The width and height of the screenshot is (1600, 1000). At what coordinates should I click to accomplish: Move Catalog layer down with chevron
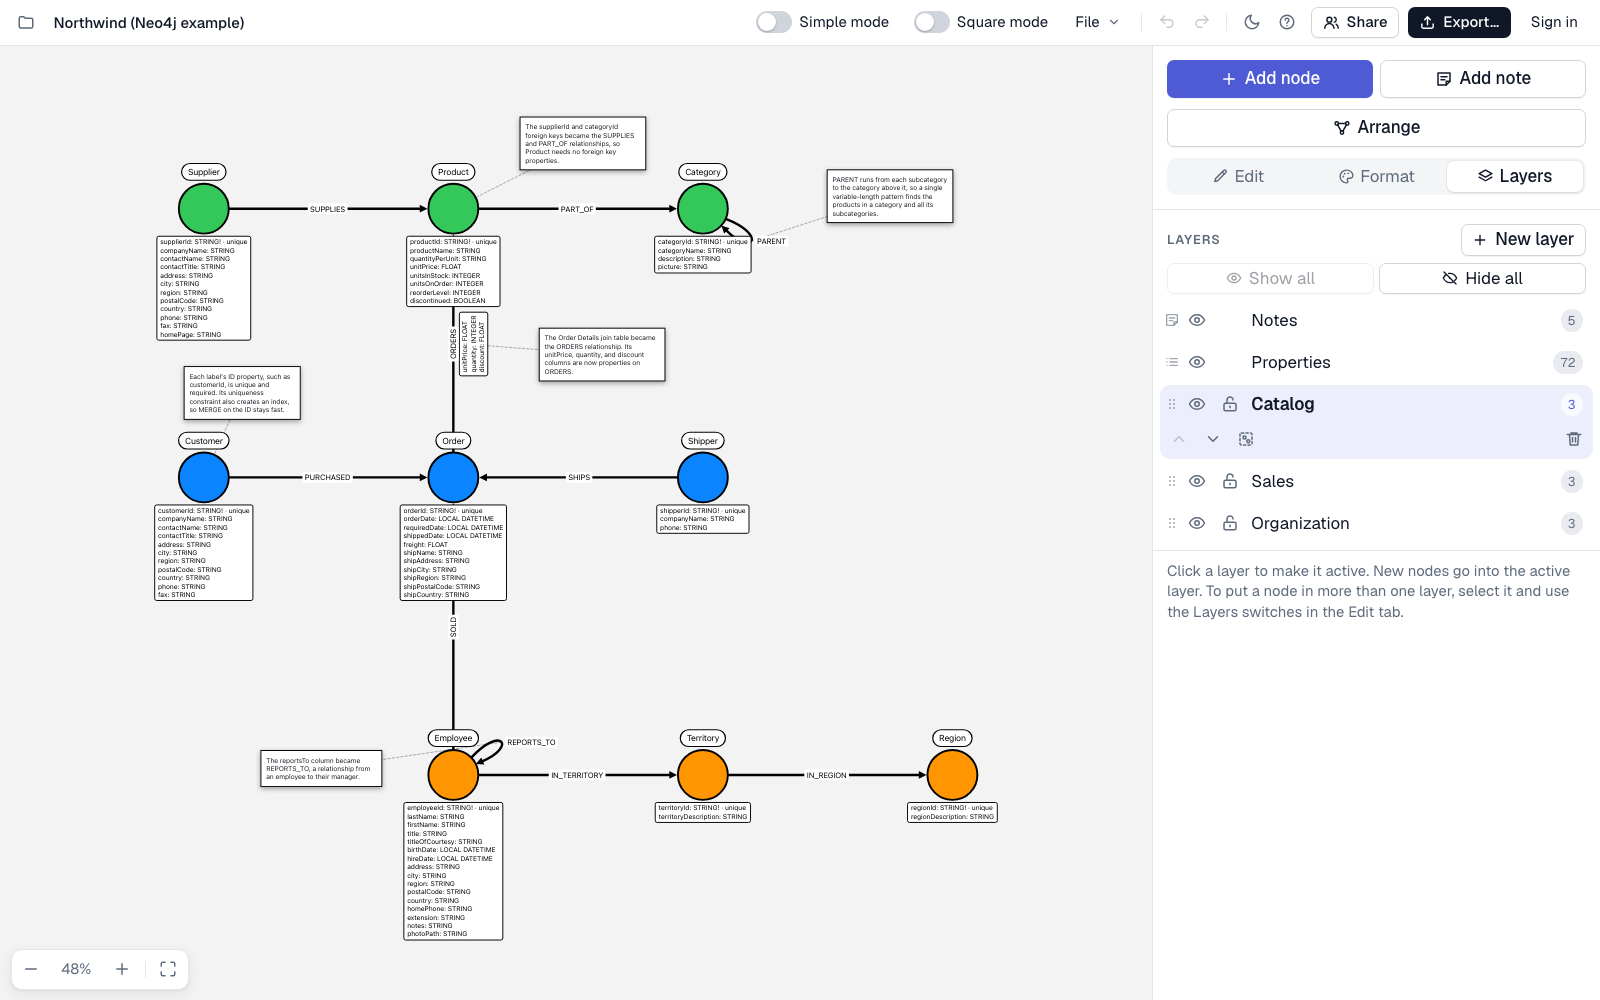(1213, 439)
